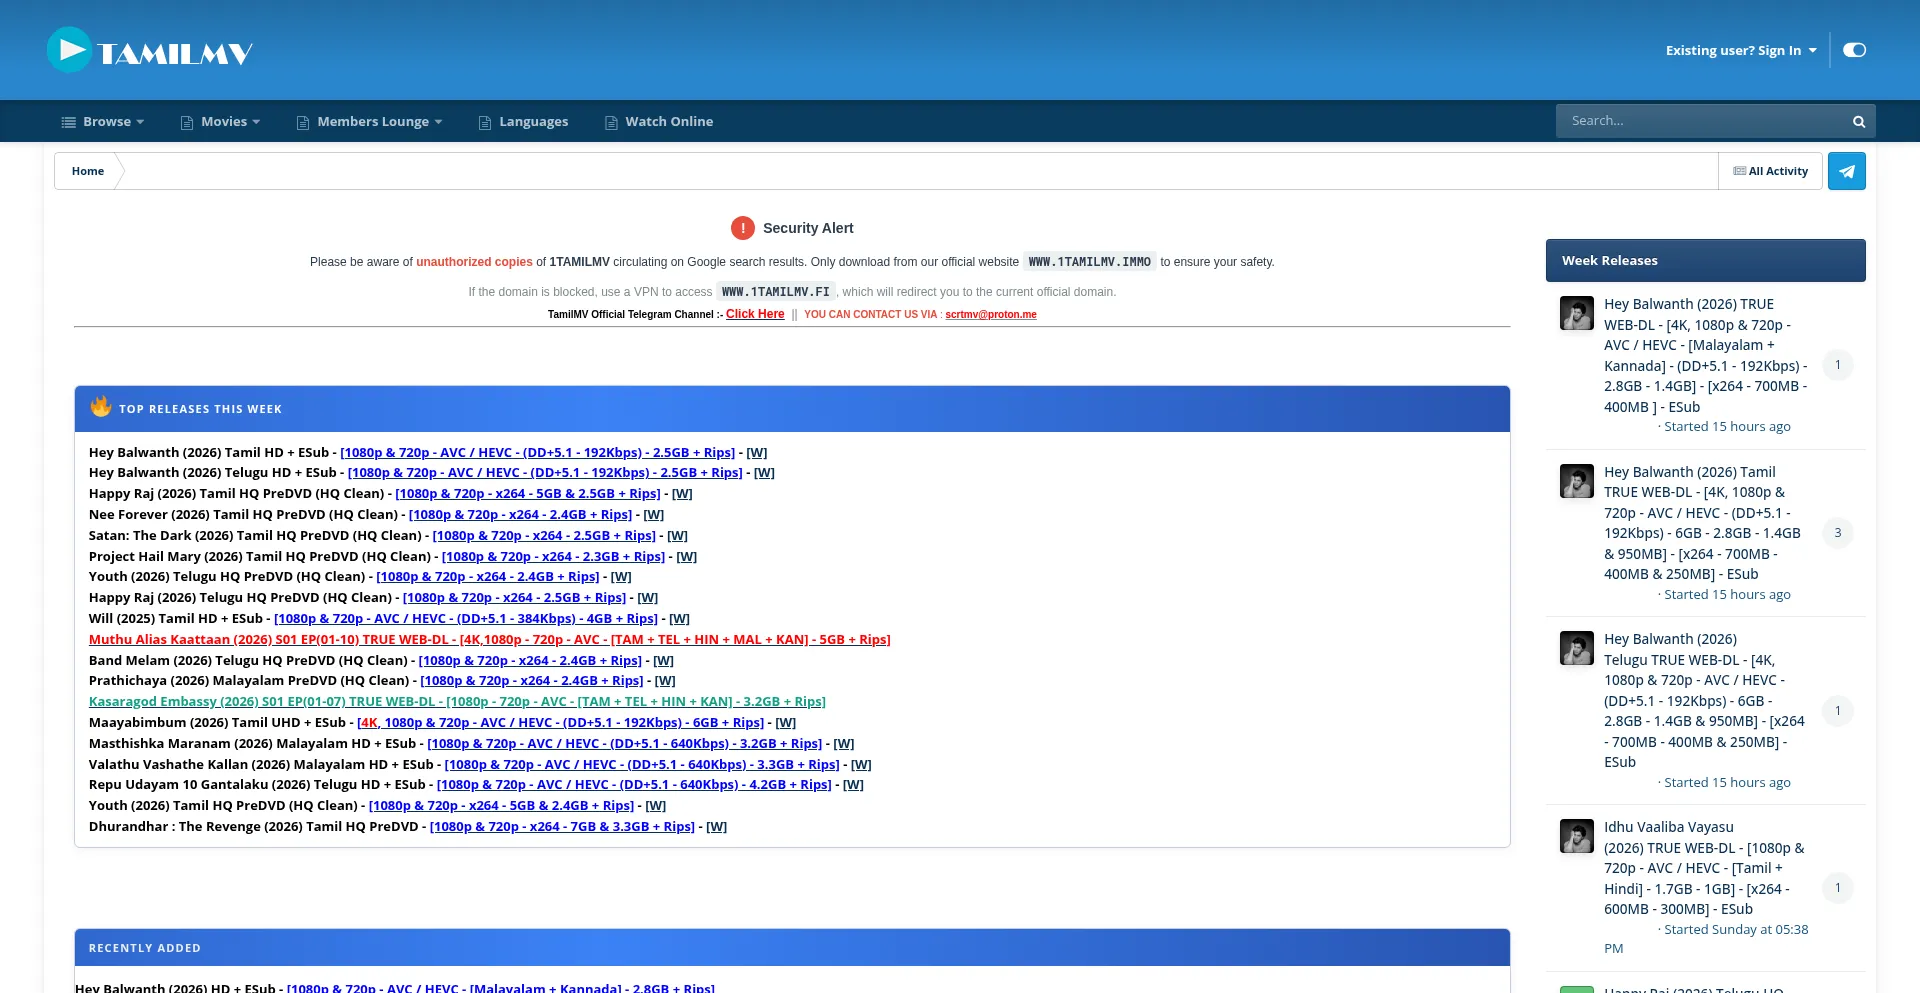Click [W] link on Maayabimbum row

click(x=786, y=723)
